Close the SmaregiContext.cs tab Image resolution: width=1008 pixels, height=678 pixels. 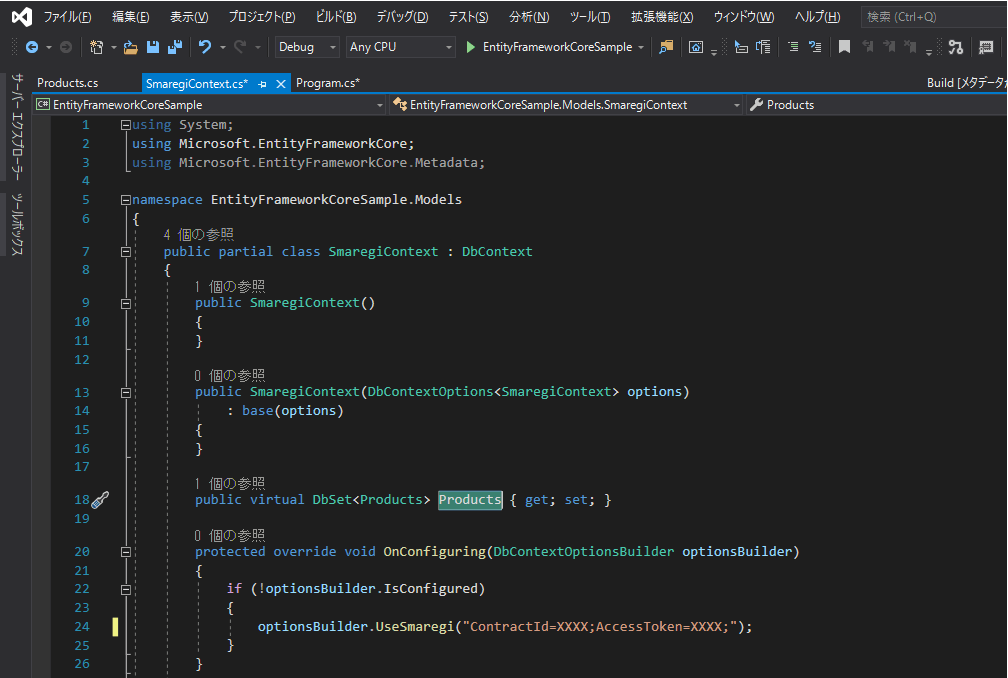281,84
